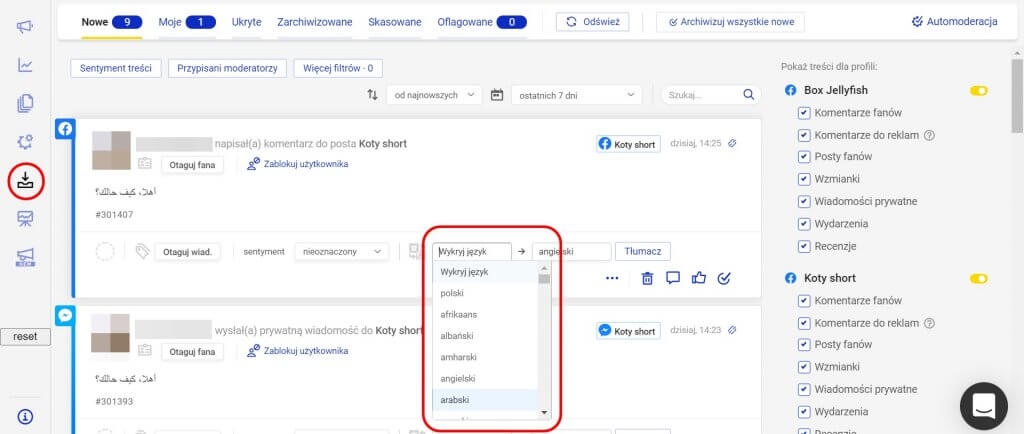Click the Messenger badge on the second message card
Viewport: 1024px width, 434px height.
(x=65, y=316)
